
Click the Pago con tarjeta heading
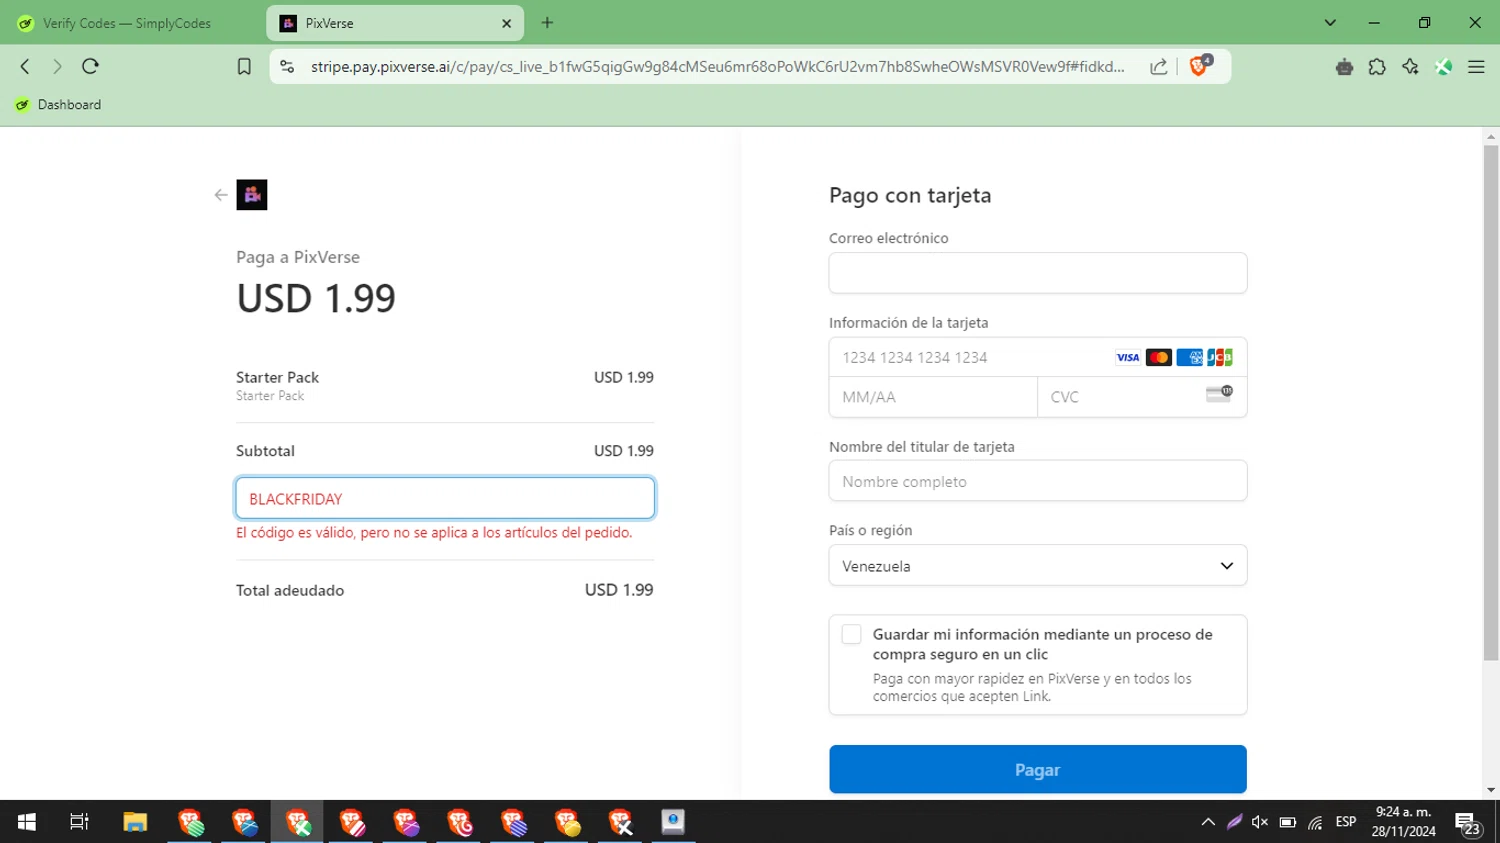point(910,195)
